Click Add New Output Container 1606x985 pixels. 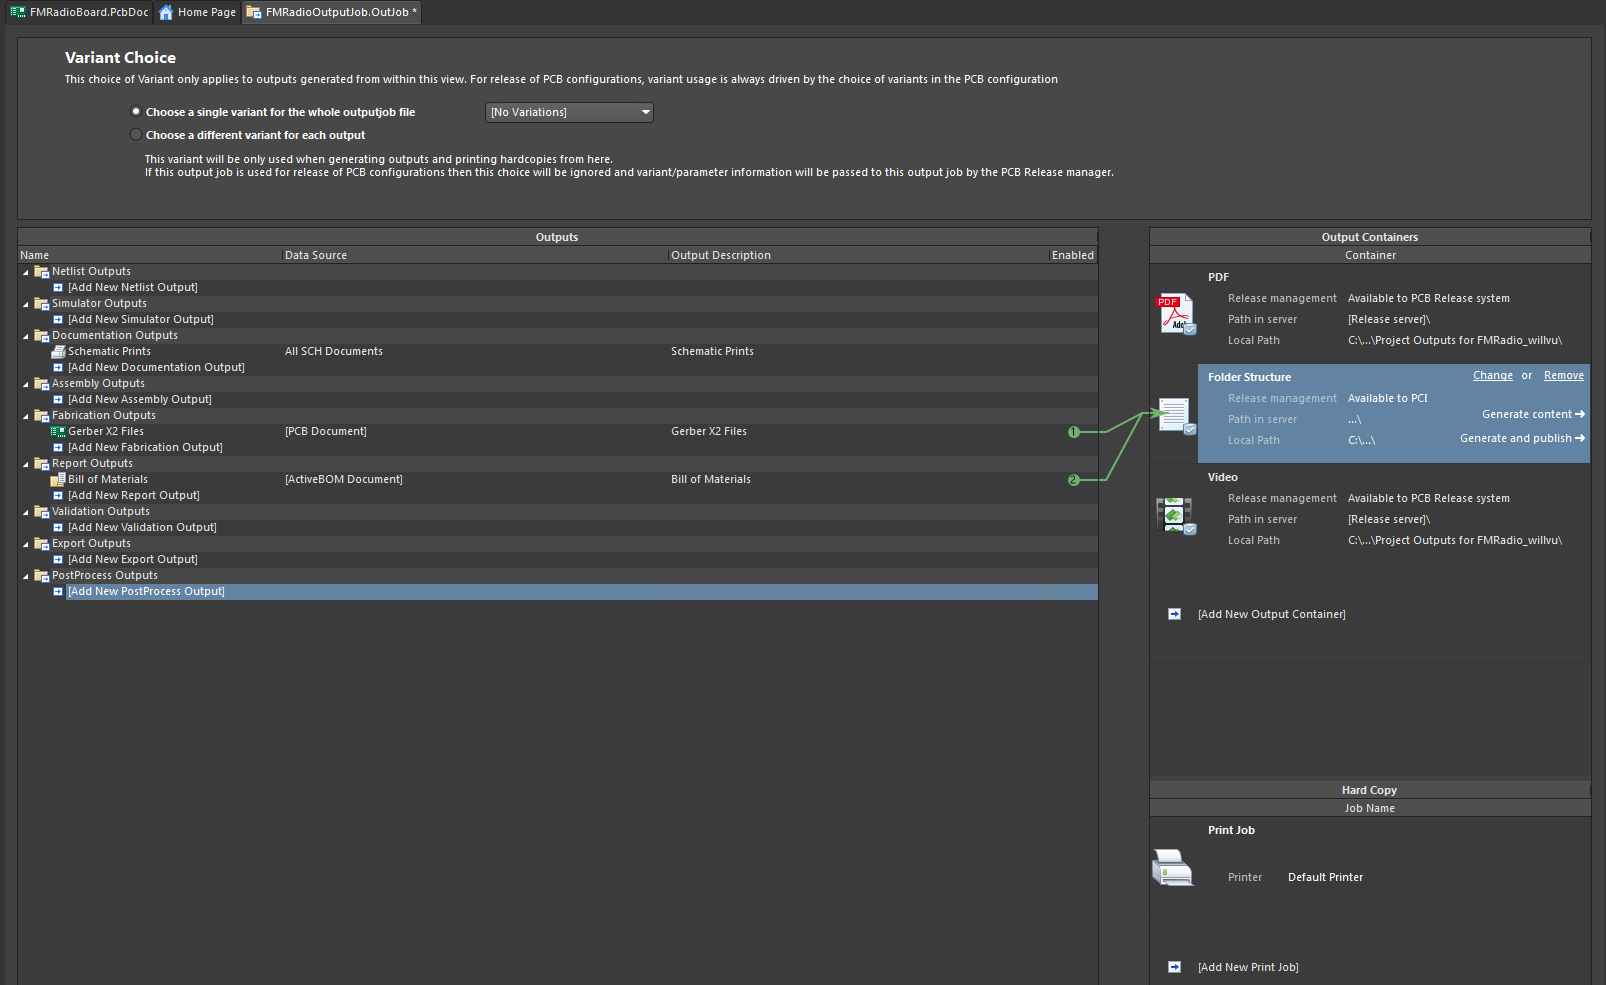(1272, 614)
